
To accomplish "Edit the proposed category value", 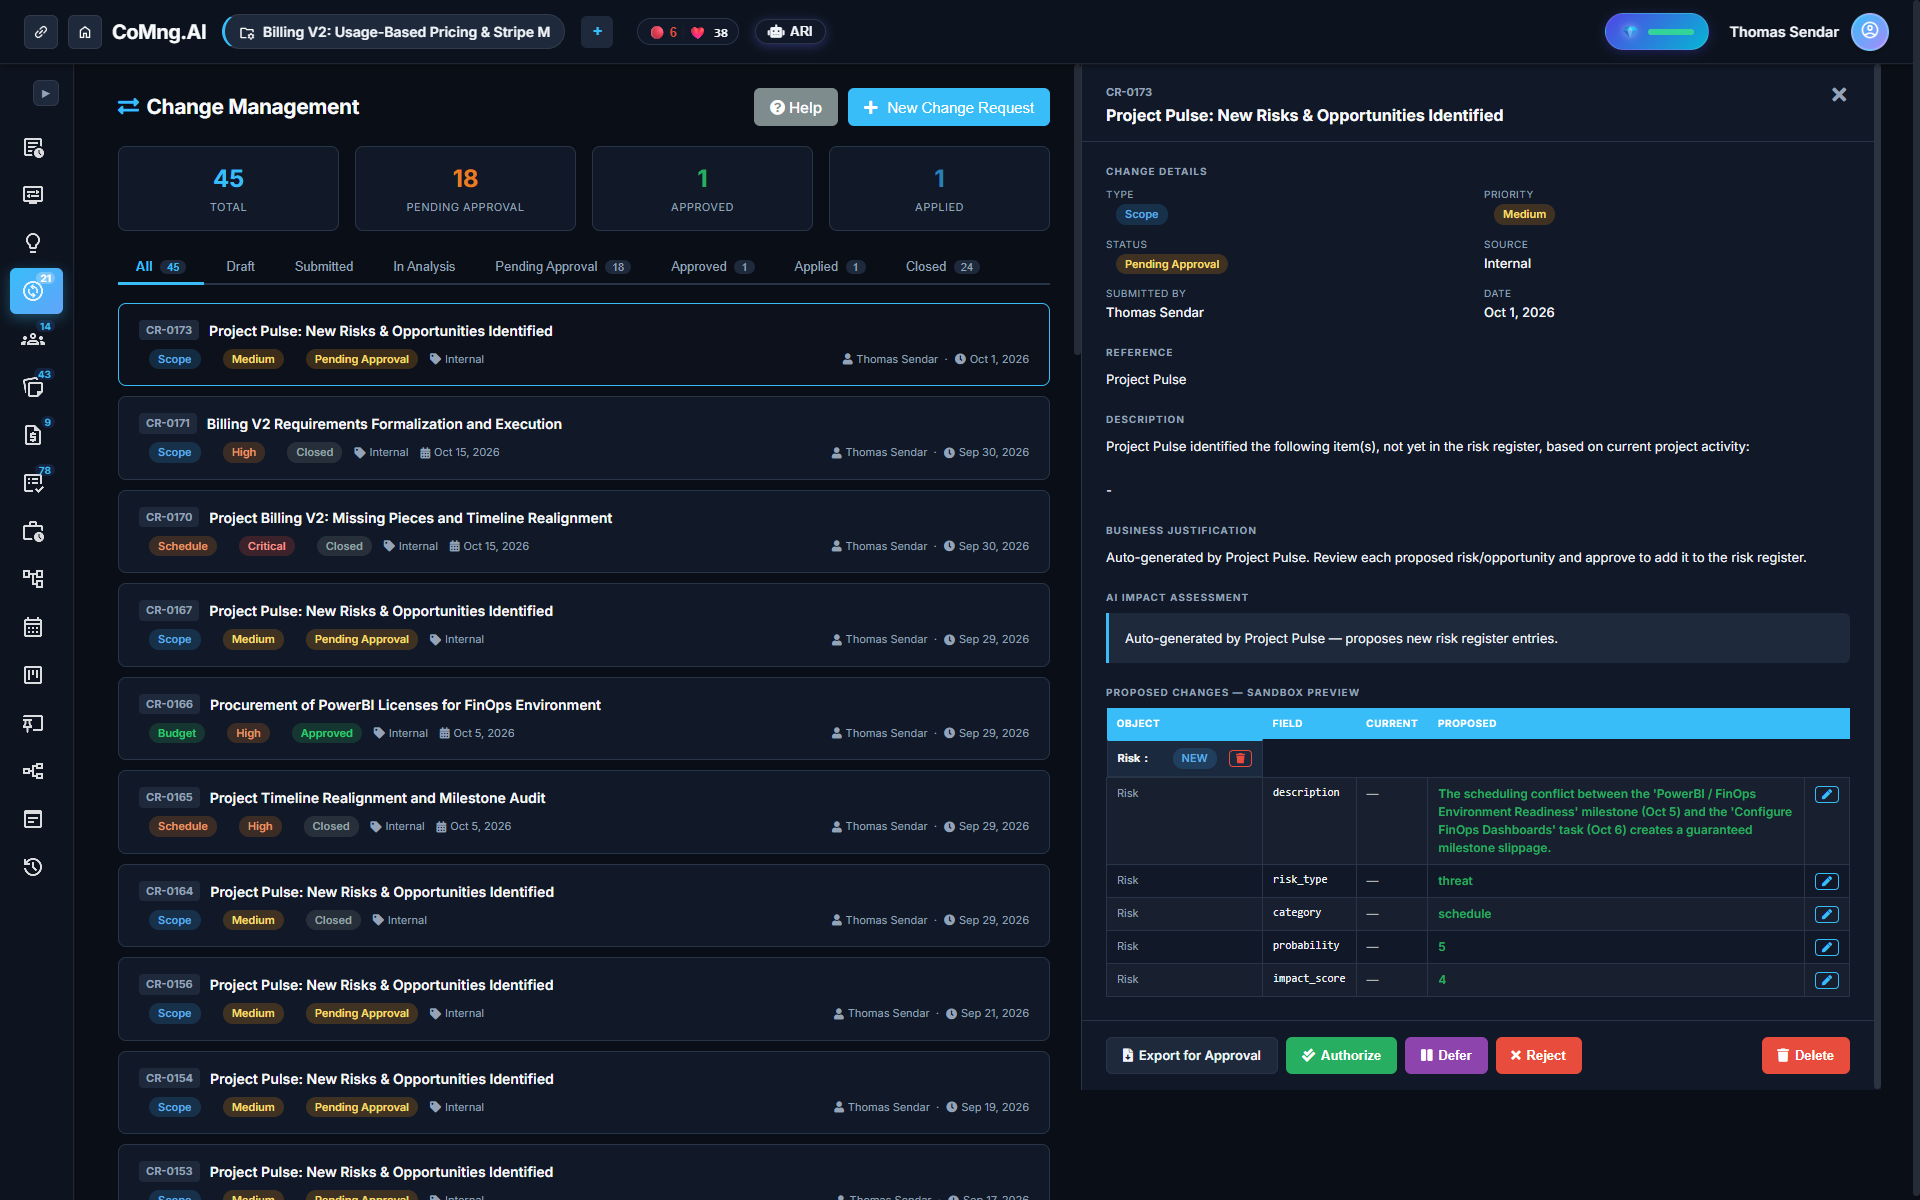I will pyautogui.click(x=1827, y=914).
